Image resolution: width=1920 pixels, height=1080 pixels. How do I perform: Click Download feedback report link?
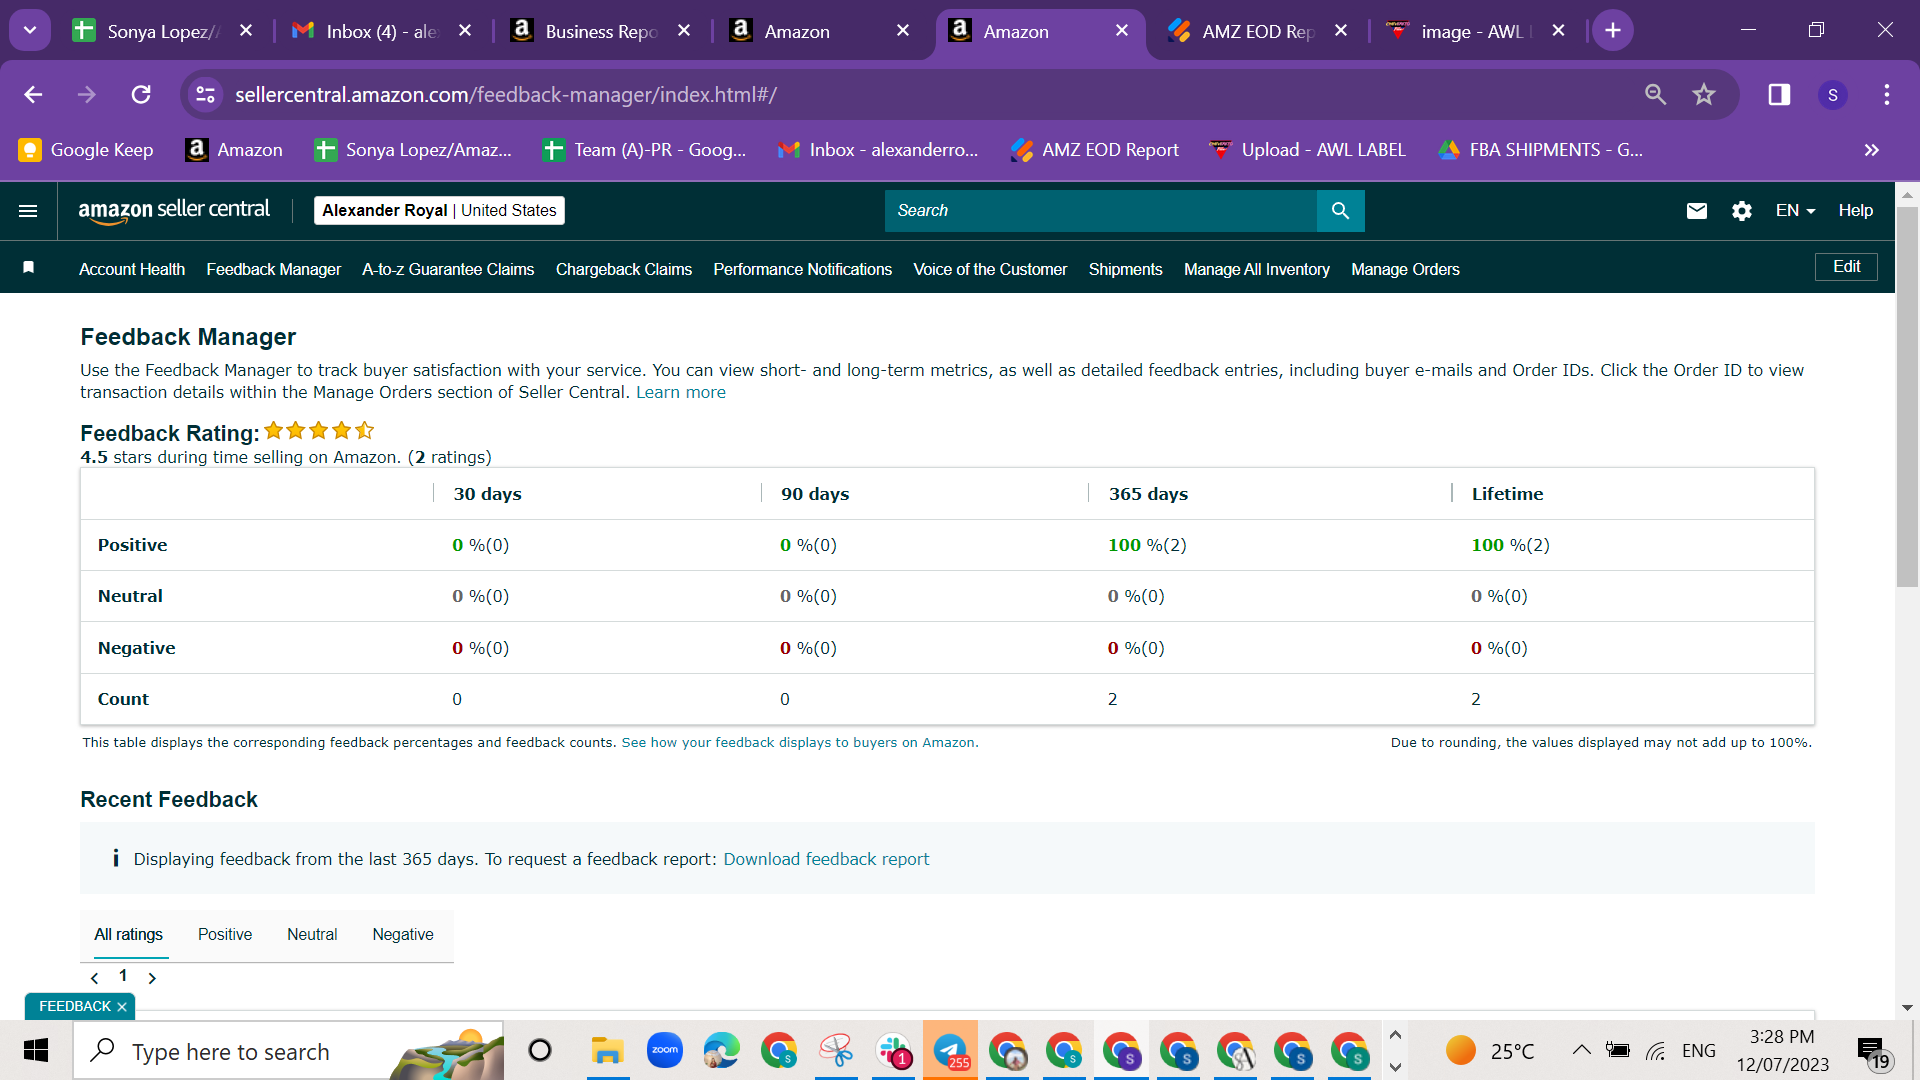click(826, 860)
